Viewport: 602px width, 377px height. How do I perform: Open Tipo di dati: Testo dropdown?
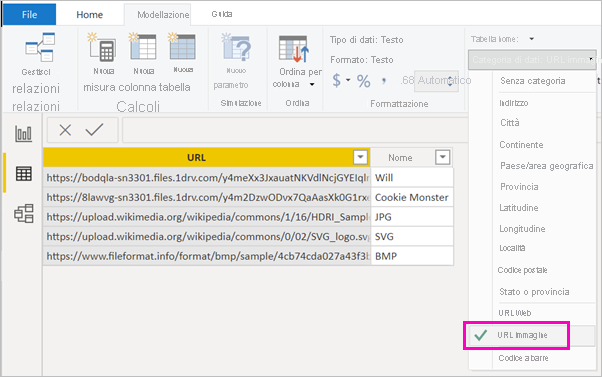(367, 40)
